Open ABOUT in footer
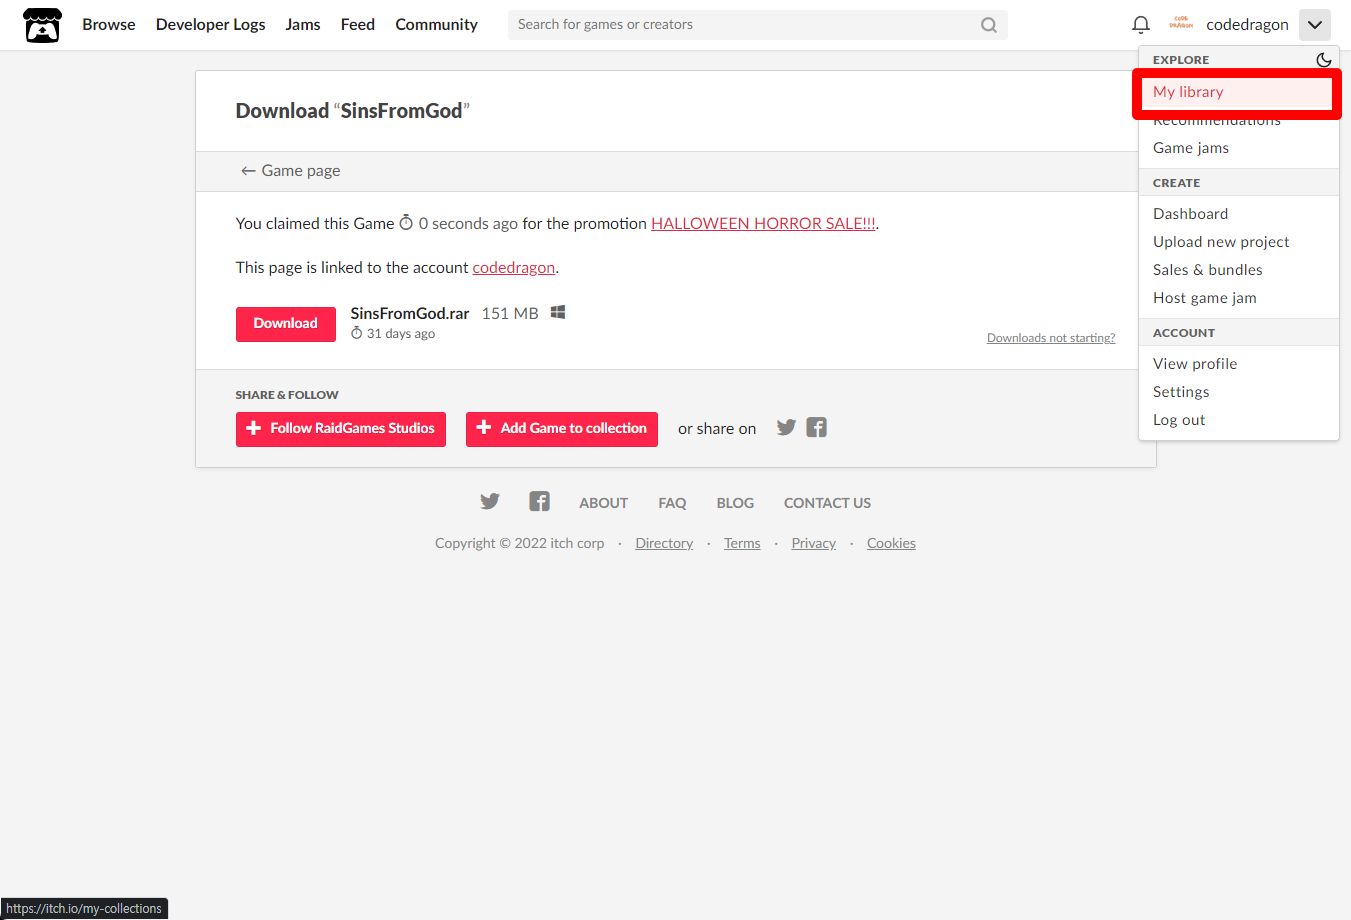 pyautogui.click(x=604, y=503)
